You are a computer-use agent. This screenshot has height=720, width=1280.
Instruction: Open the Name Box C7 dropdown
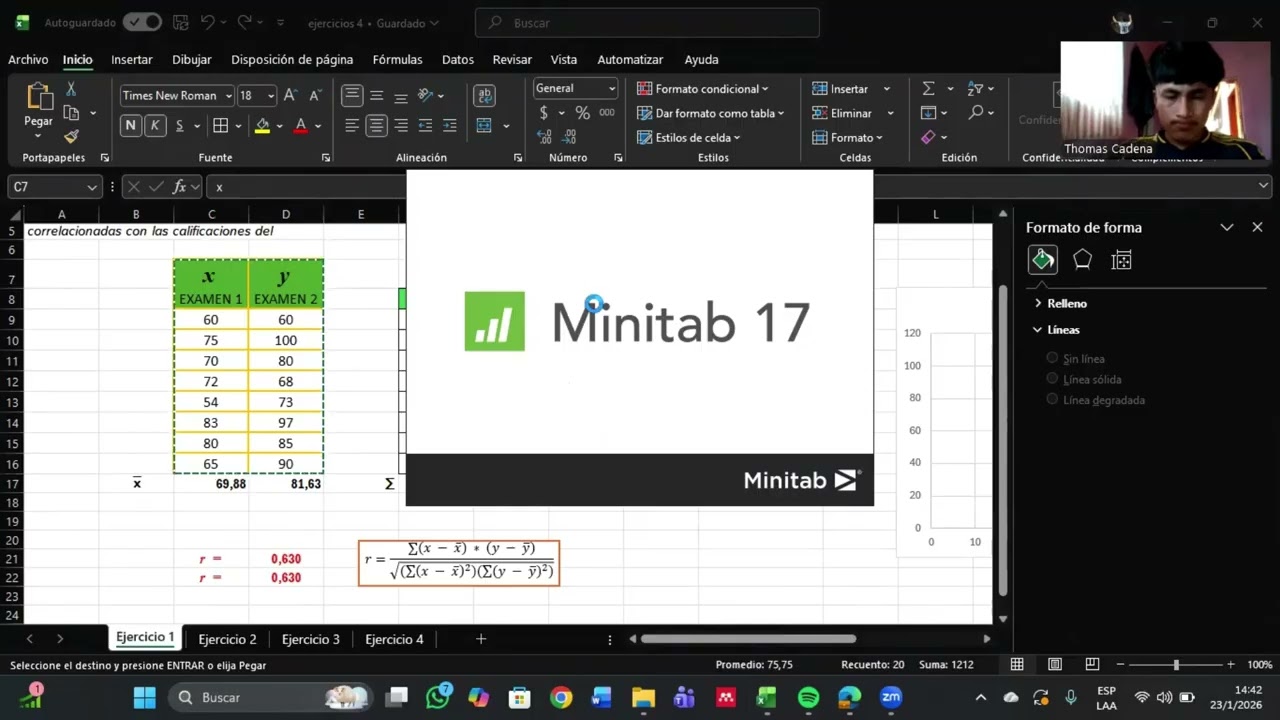coord(92,187)
